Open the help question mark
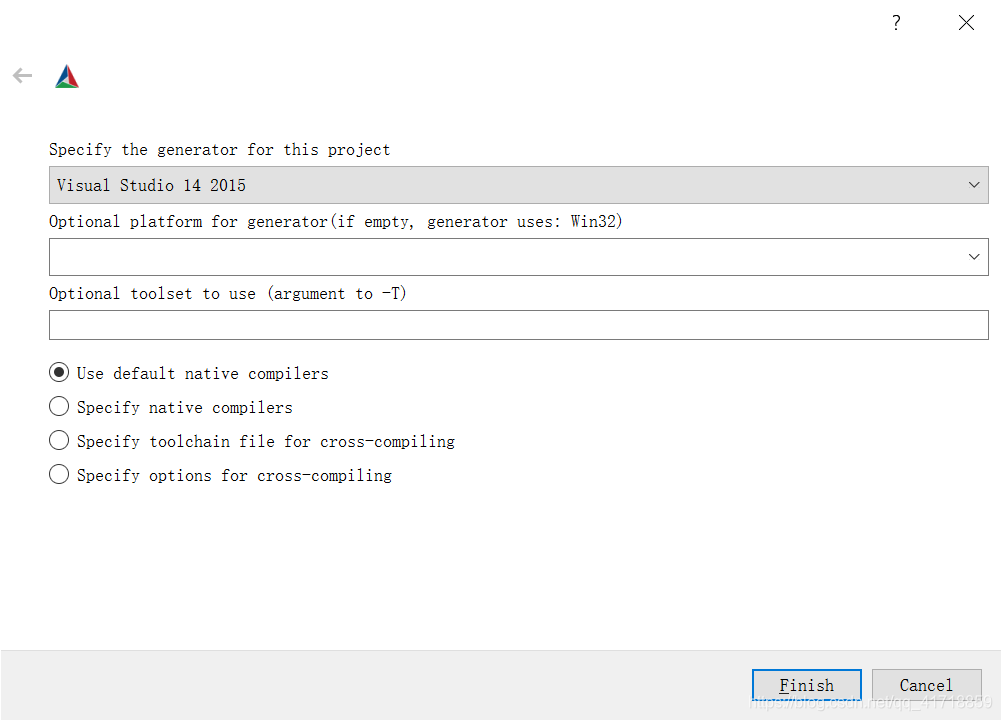Image resolution: width=1002 pixels, height=721 pixels. [x=895, y=22]
